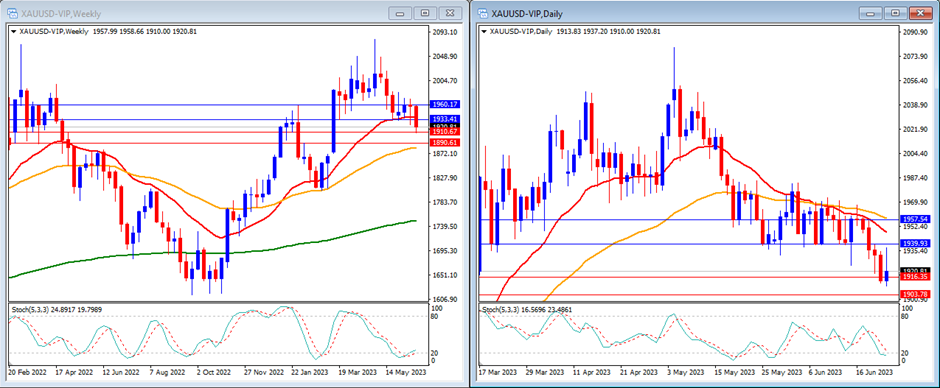Click the 1987.40 value on Daily price axis
The image size is (940, 388).
pyautogui.click(x=915, y=178)
